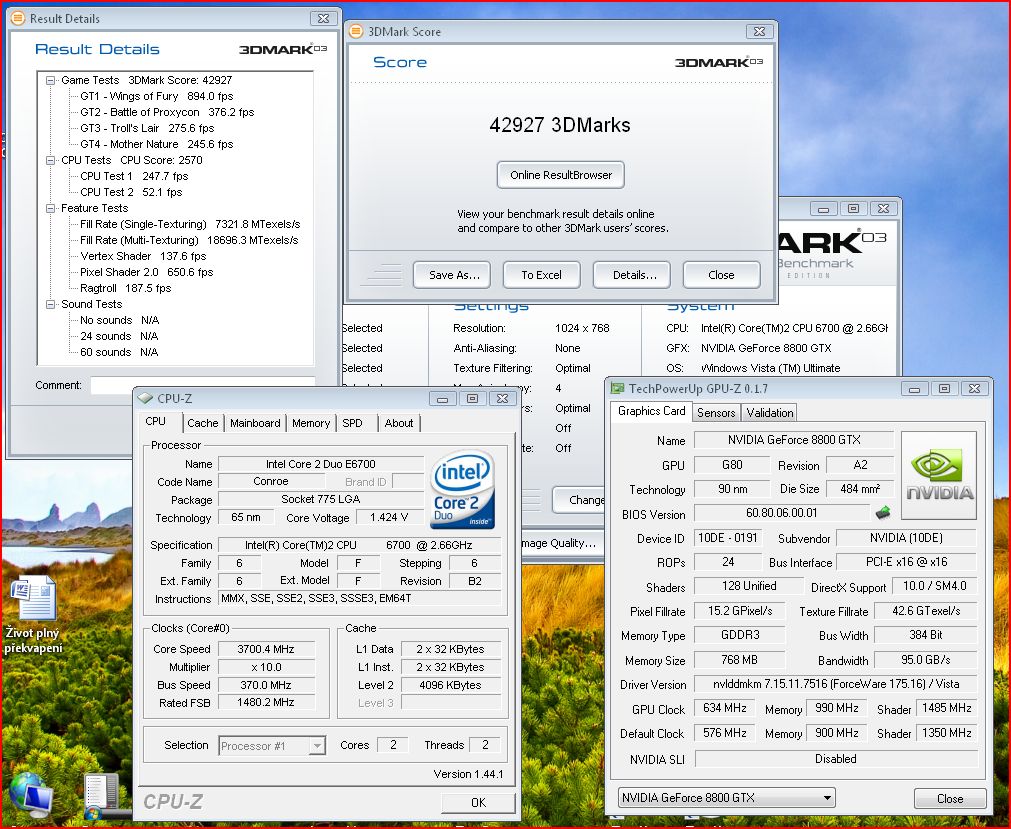Select the GT2 - Battle of Proxycon row
This screenshot has width=1011, height=829.
tap(167, 112)
